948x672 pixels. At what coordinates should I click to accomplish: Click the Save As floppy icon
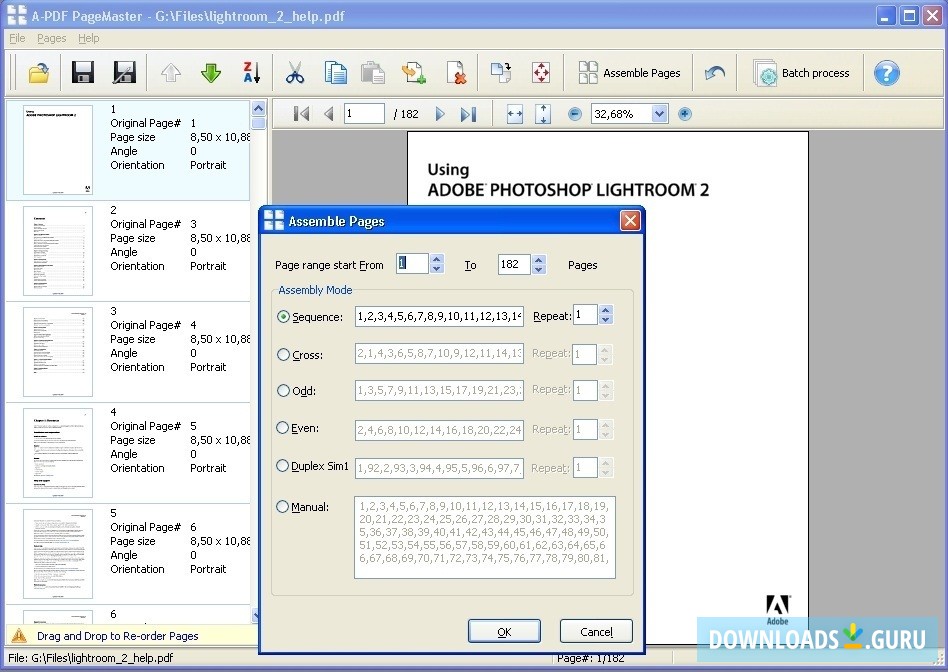pos(125,73)
